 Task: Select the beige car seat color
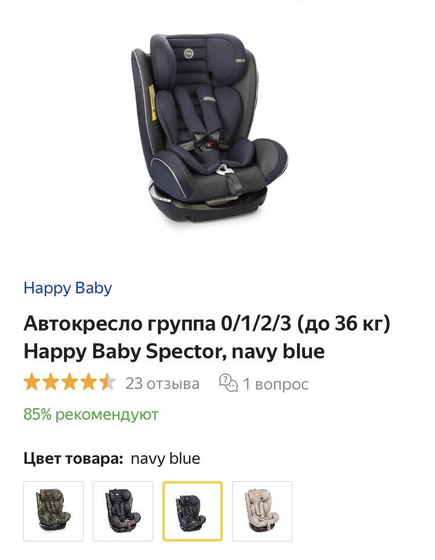coord(262,511)
